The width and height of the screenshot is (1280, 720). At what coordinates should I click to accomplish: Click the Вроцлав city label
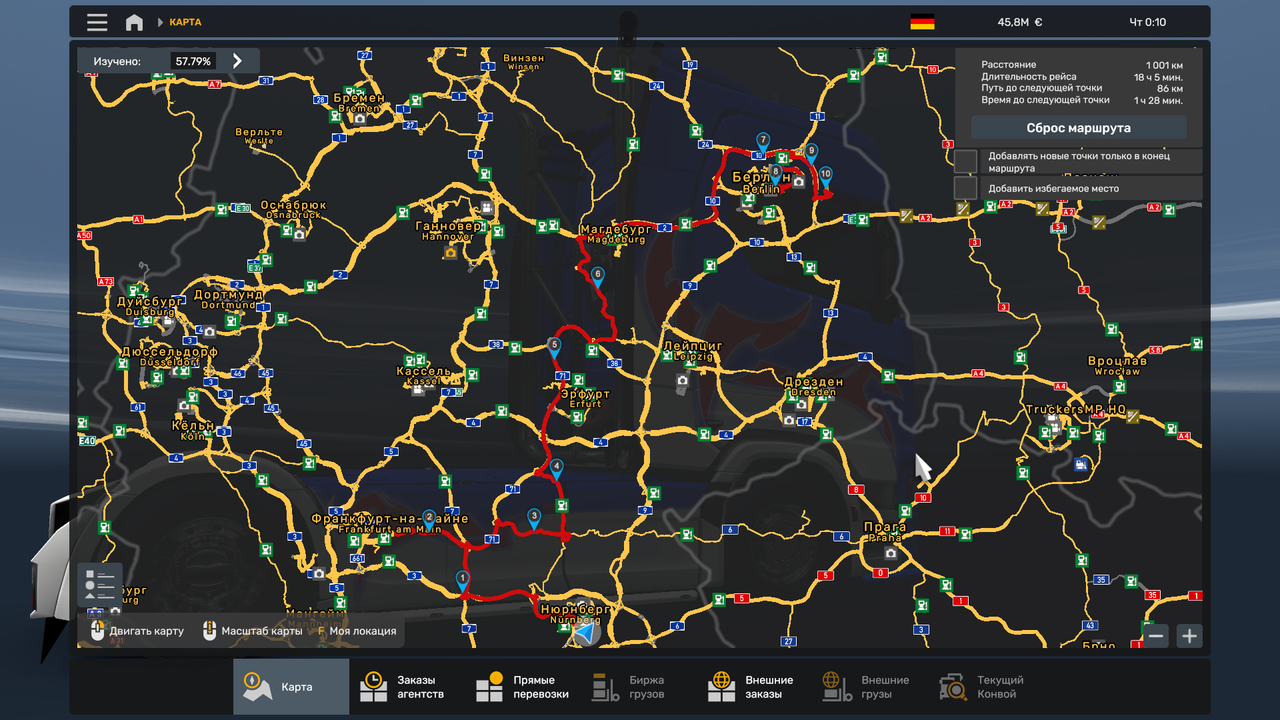coord(1117,361)
